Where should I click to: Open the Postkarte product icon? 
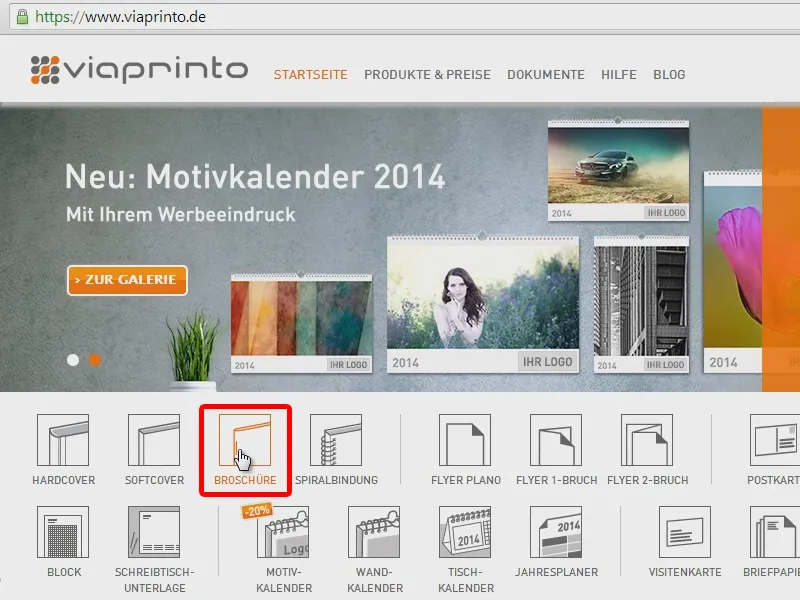(774, 440)
